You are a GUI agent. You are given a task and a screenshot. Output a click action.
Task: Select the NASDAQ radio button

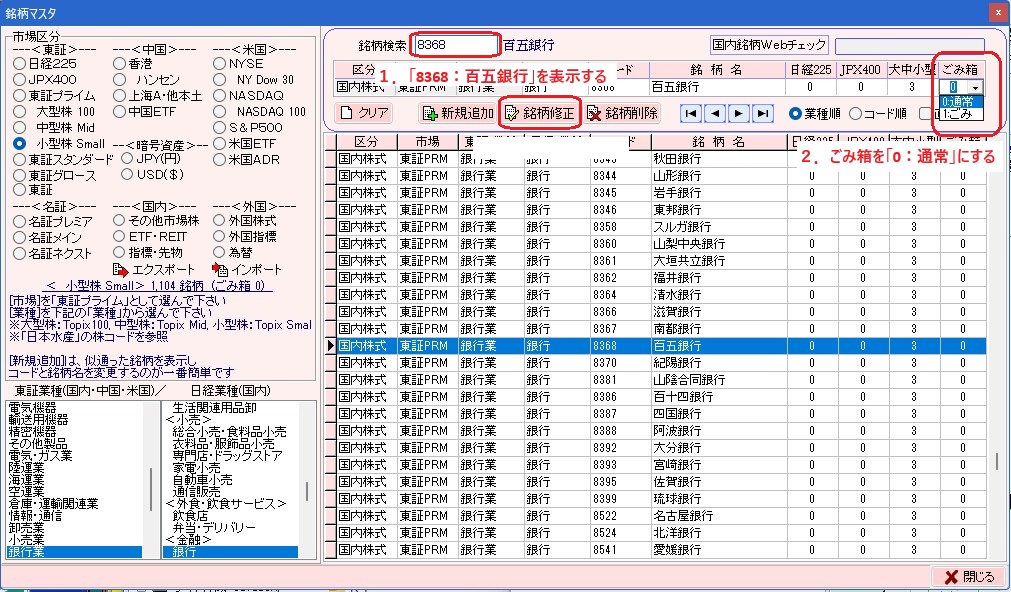pyautogui.click(x=220, y=95)
